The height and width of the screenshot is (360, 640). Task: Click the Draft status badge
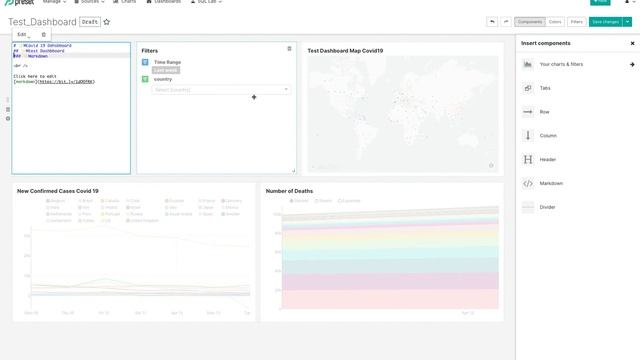[90, 22]
